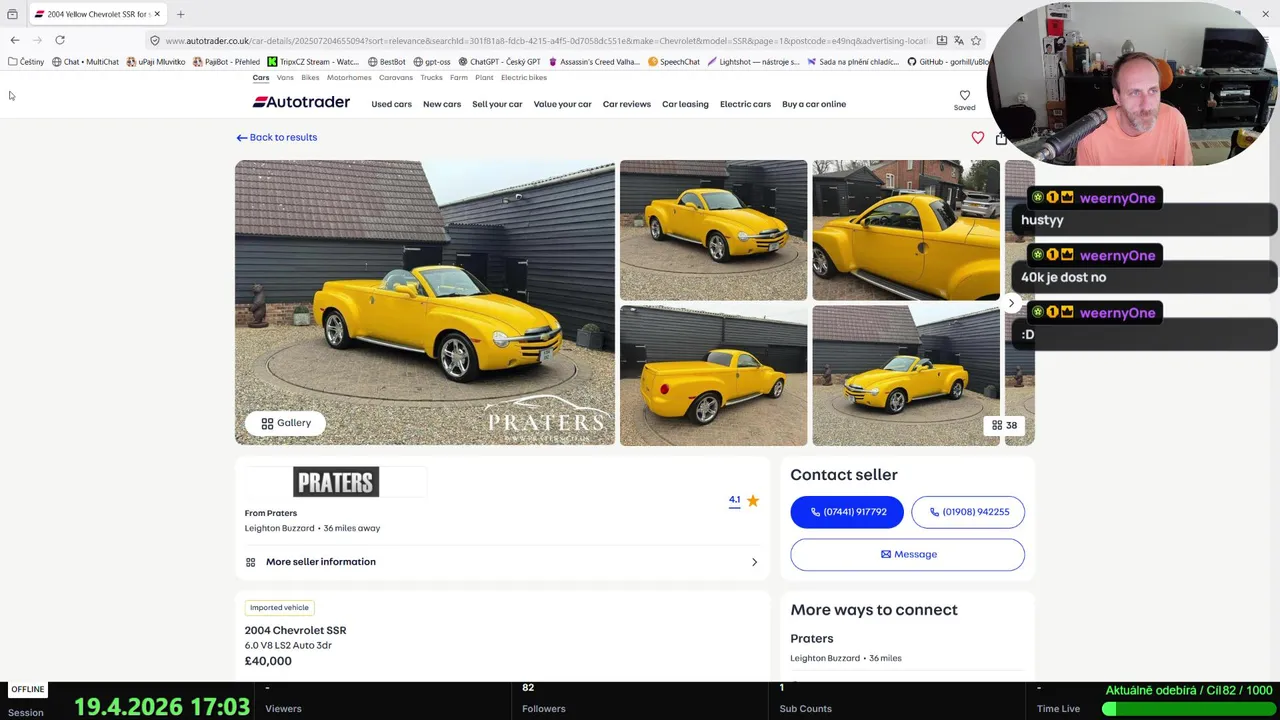Click the Message seller button
The image size is (1280, 720).
[908, 554]
